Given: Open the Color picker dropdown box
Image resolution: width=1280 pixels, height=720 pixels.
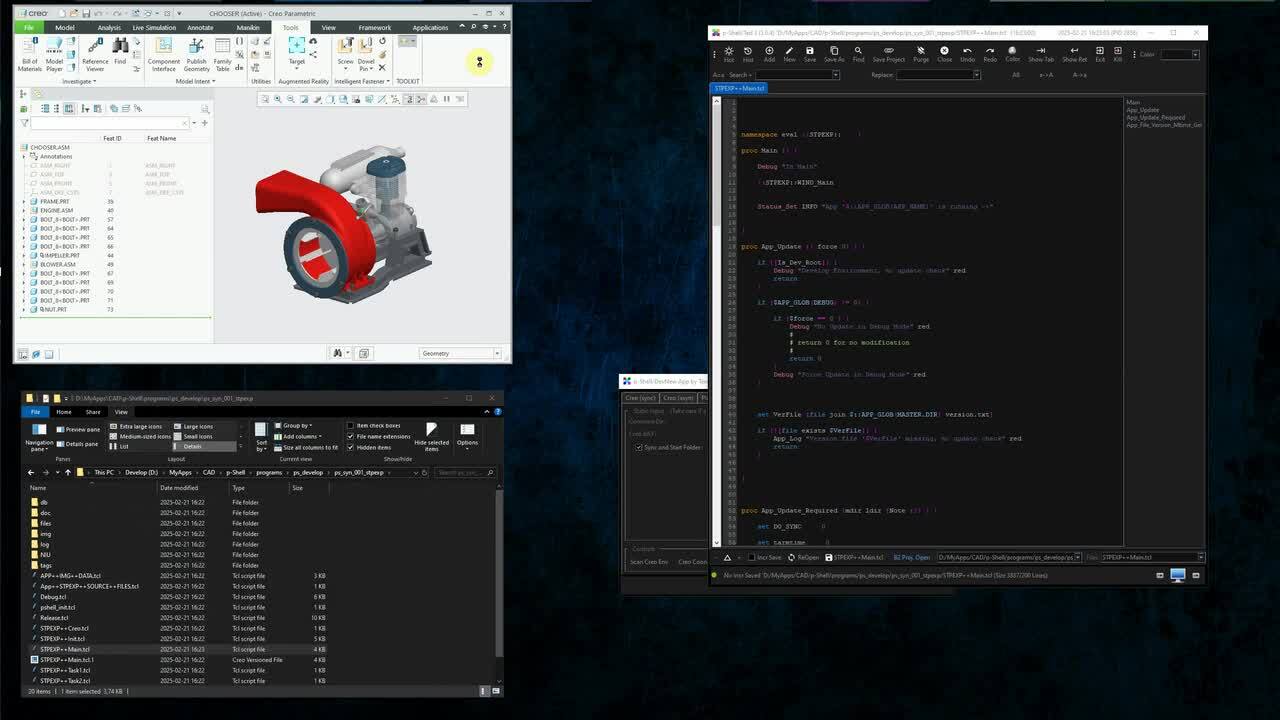Looking at the screenshot, I should [x=1181, y=54].
